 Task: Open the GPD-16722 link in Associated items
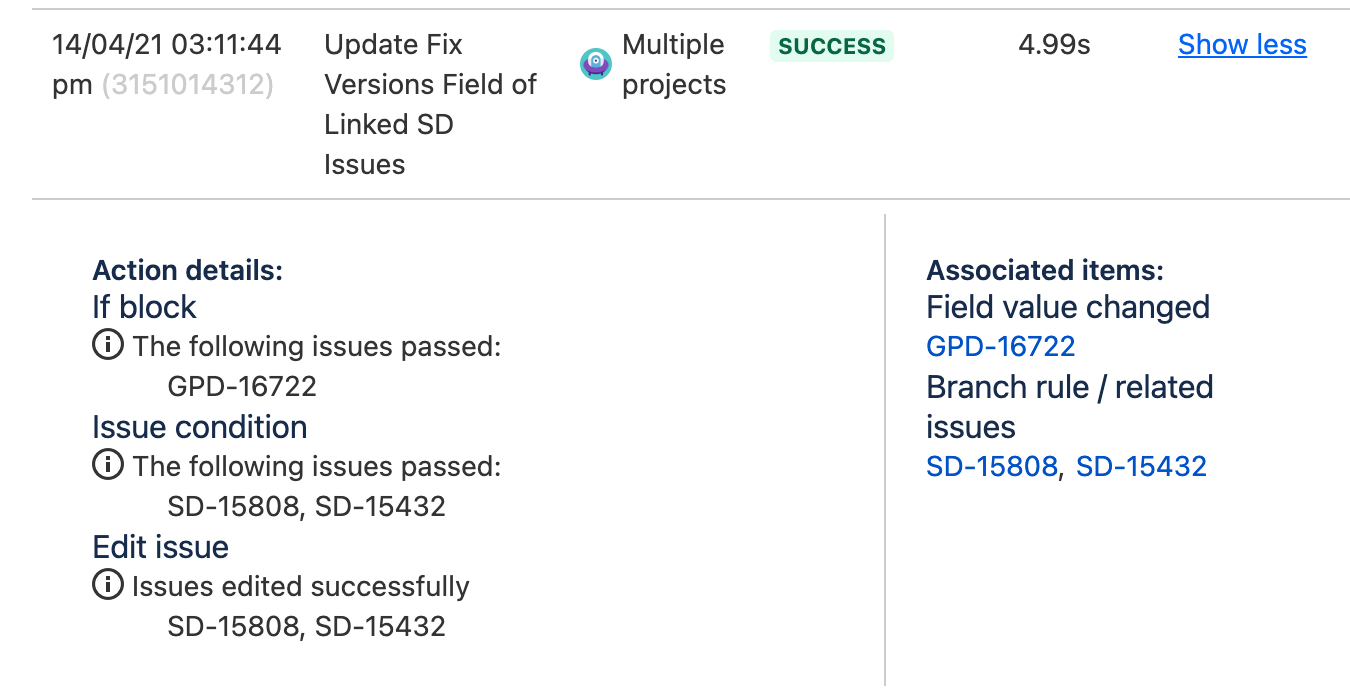[x=1000, y=347]
